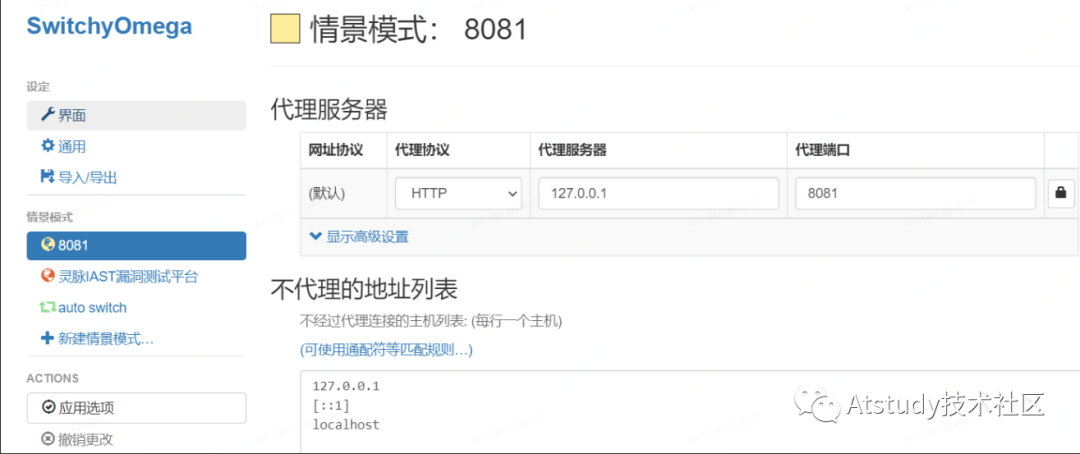This screenshot has width=1080, height=454.
Task: Click the lock icon for proxy authentication
Action: coord(1061,194)
